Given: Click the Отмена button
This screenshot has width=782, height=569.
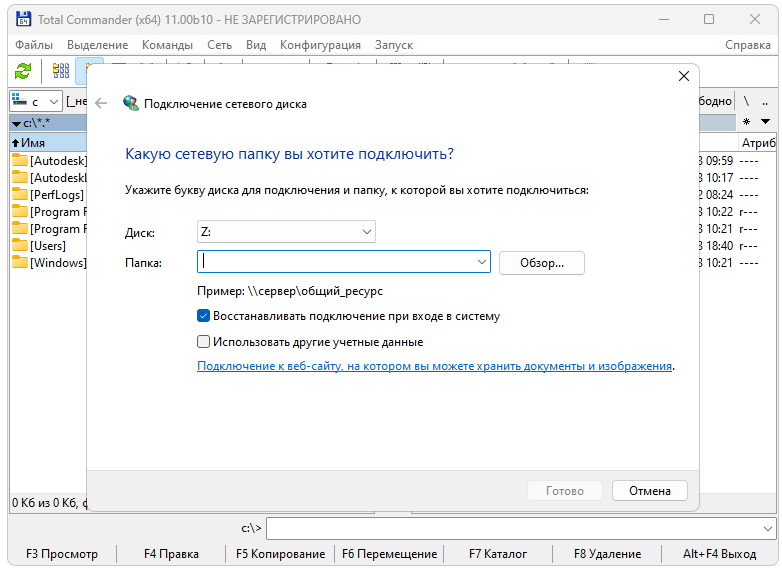Looking at the screenshot, I should pos(649,491).
